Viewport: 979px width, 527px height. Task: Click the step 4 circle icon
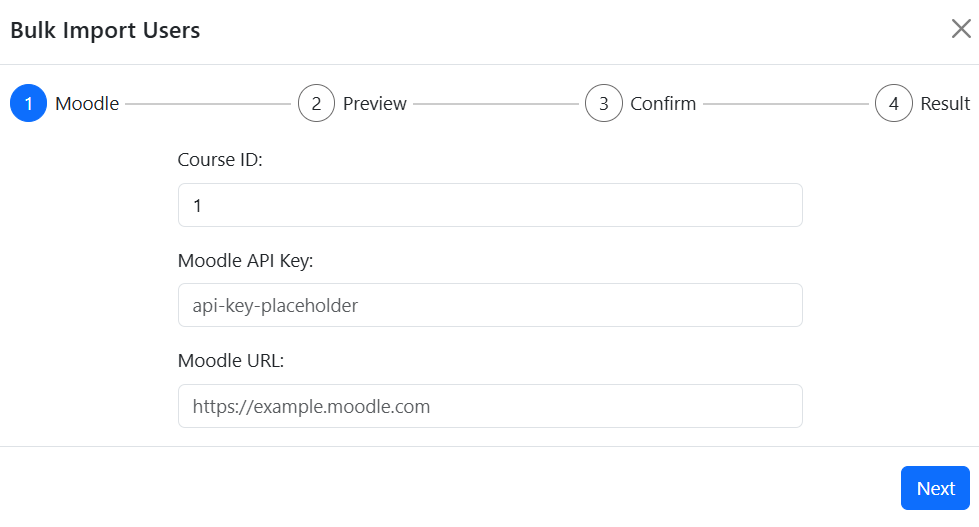(x=893, y=103)
